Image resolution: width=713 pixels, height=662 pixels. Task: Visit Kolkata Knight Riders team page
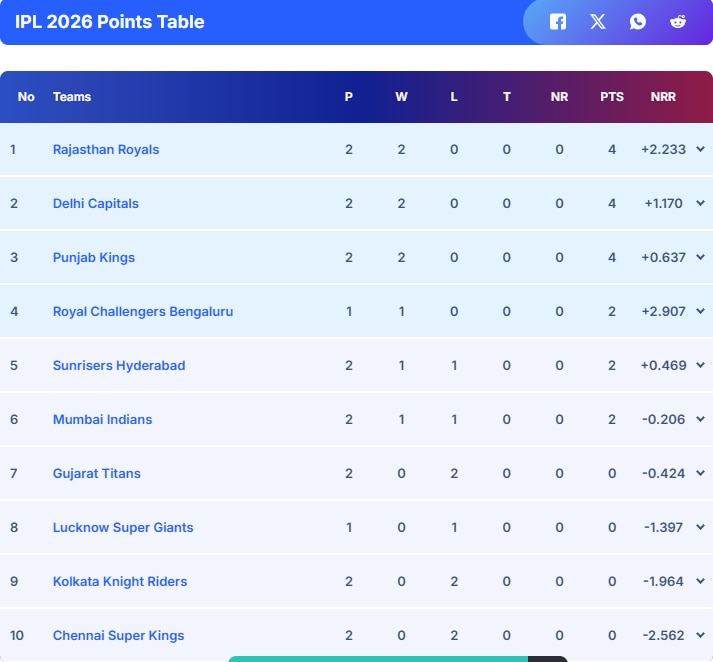(120, 581)
